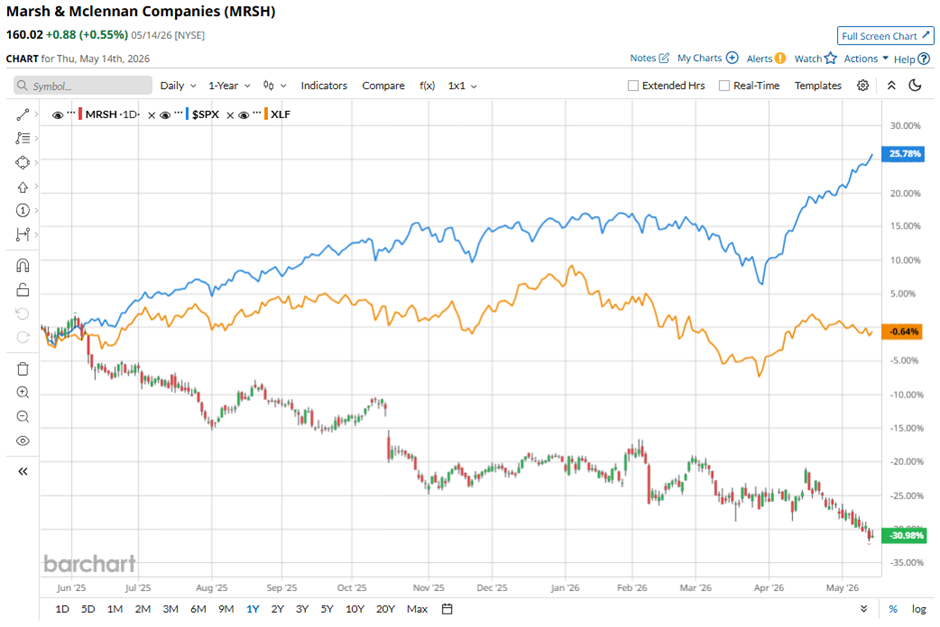Screen dimensions: 940x627
Task: Select the trend line drawing tool
Action: coord(23,114)
